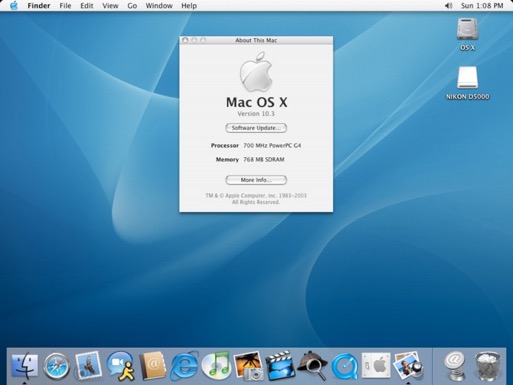Launch Mail from the Dock
513x385 pixels.
[88, 366]
